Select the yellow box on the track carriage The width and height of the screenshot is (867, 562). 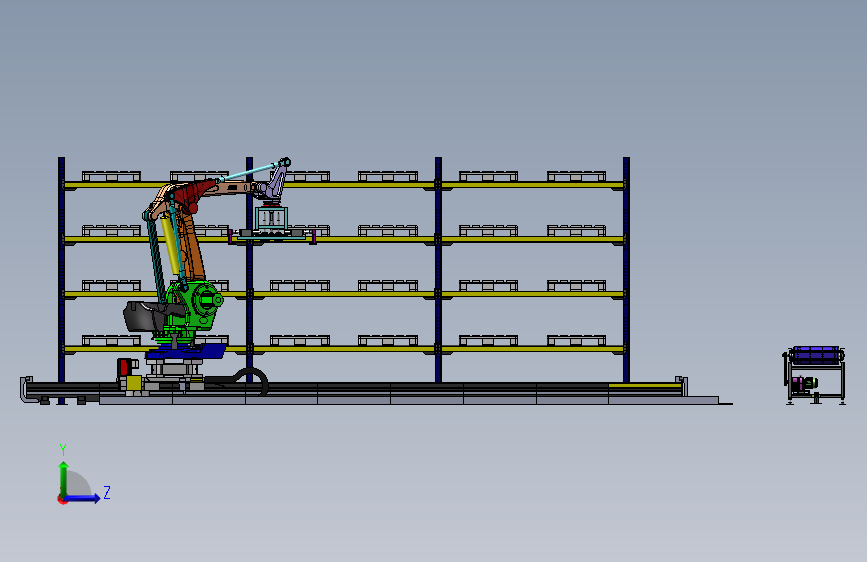(x=133, y=383)
